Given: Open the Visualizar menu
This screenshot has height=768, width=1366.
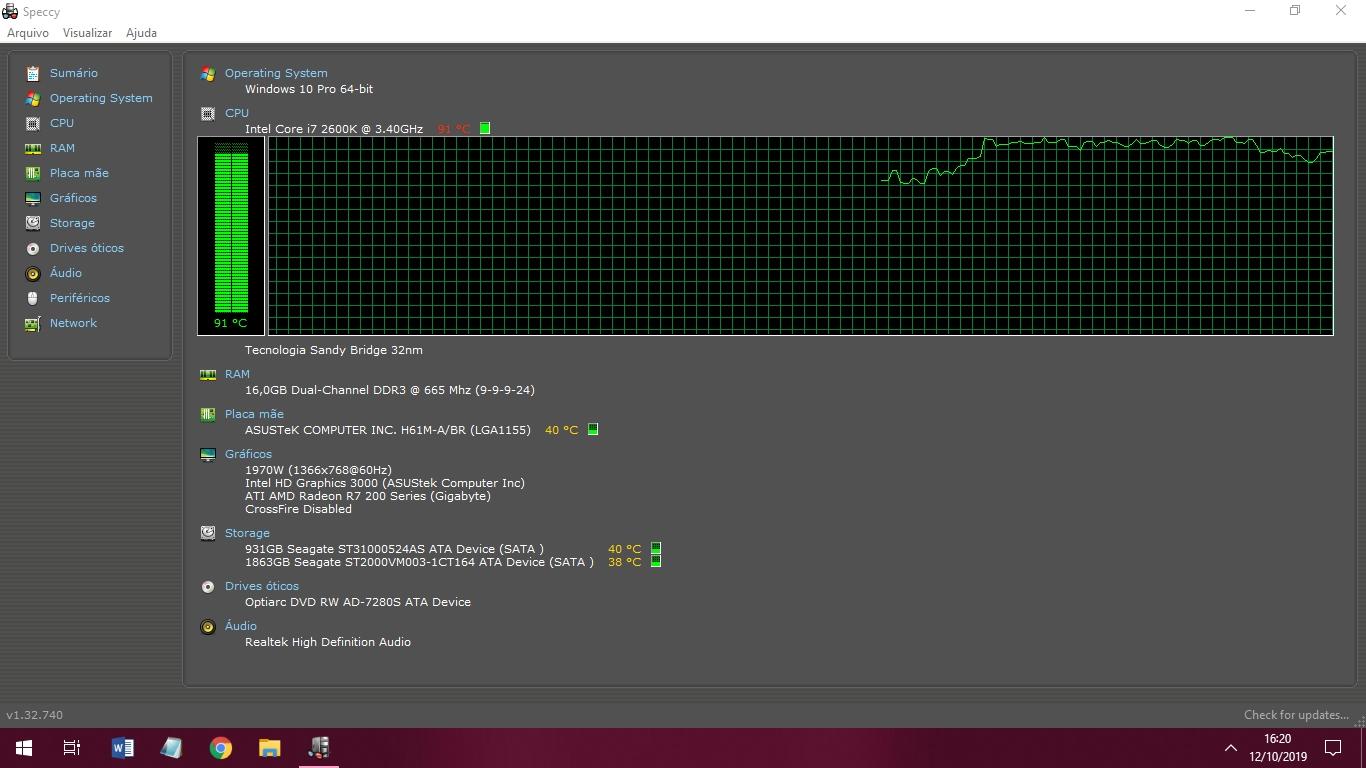Looking at the screenshot, I should 87,33.
